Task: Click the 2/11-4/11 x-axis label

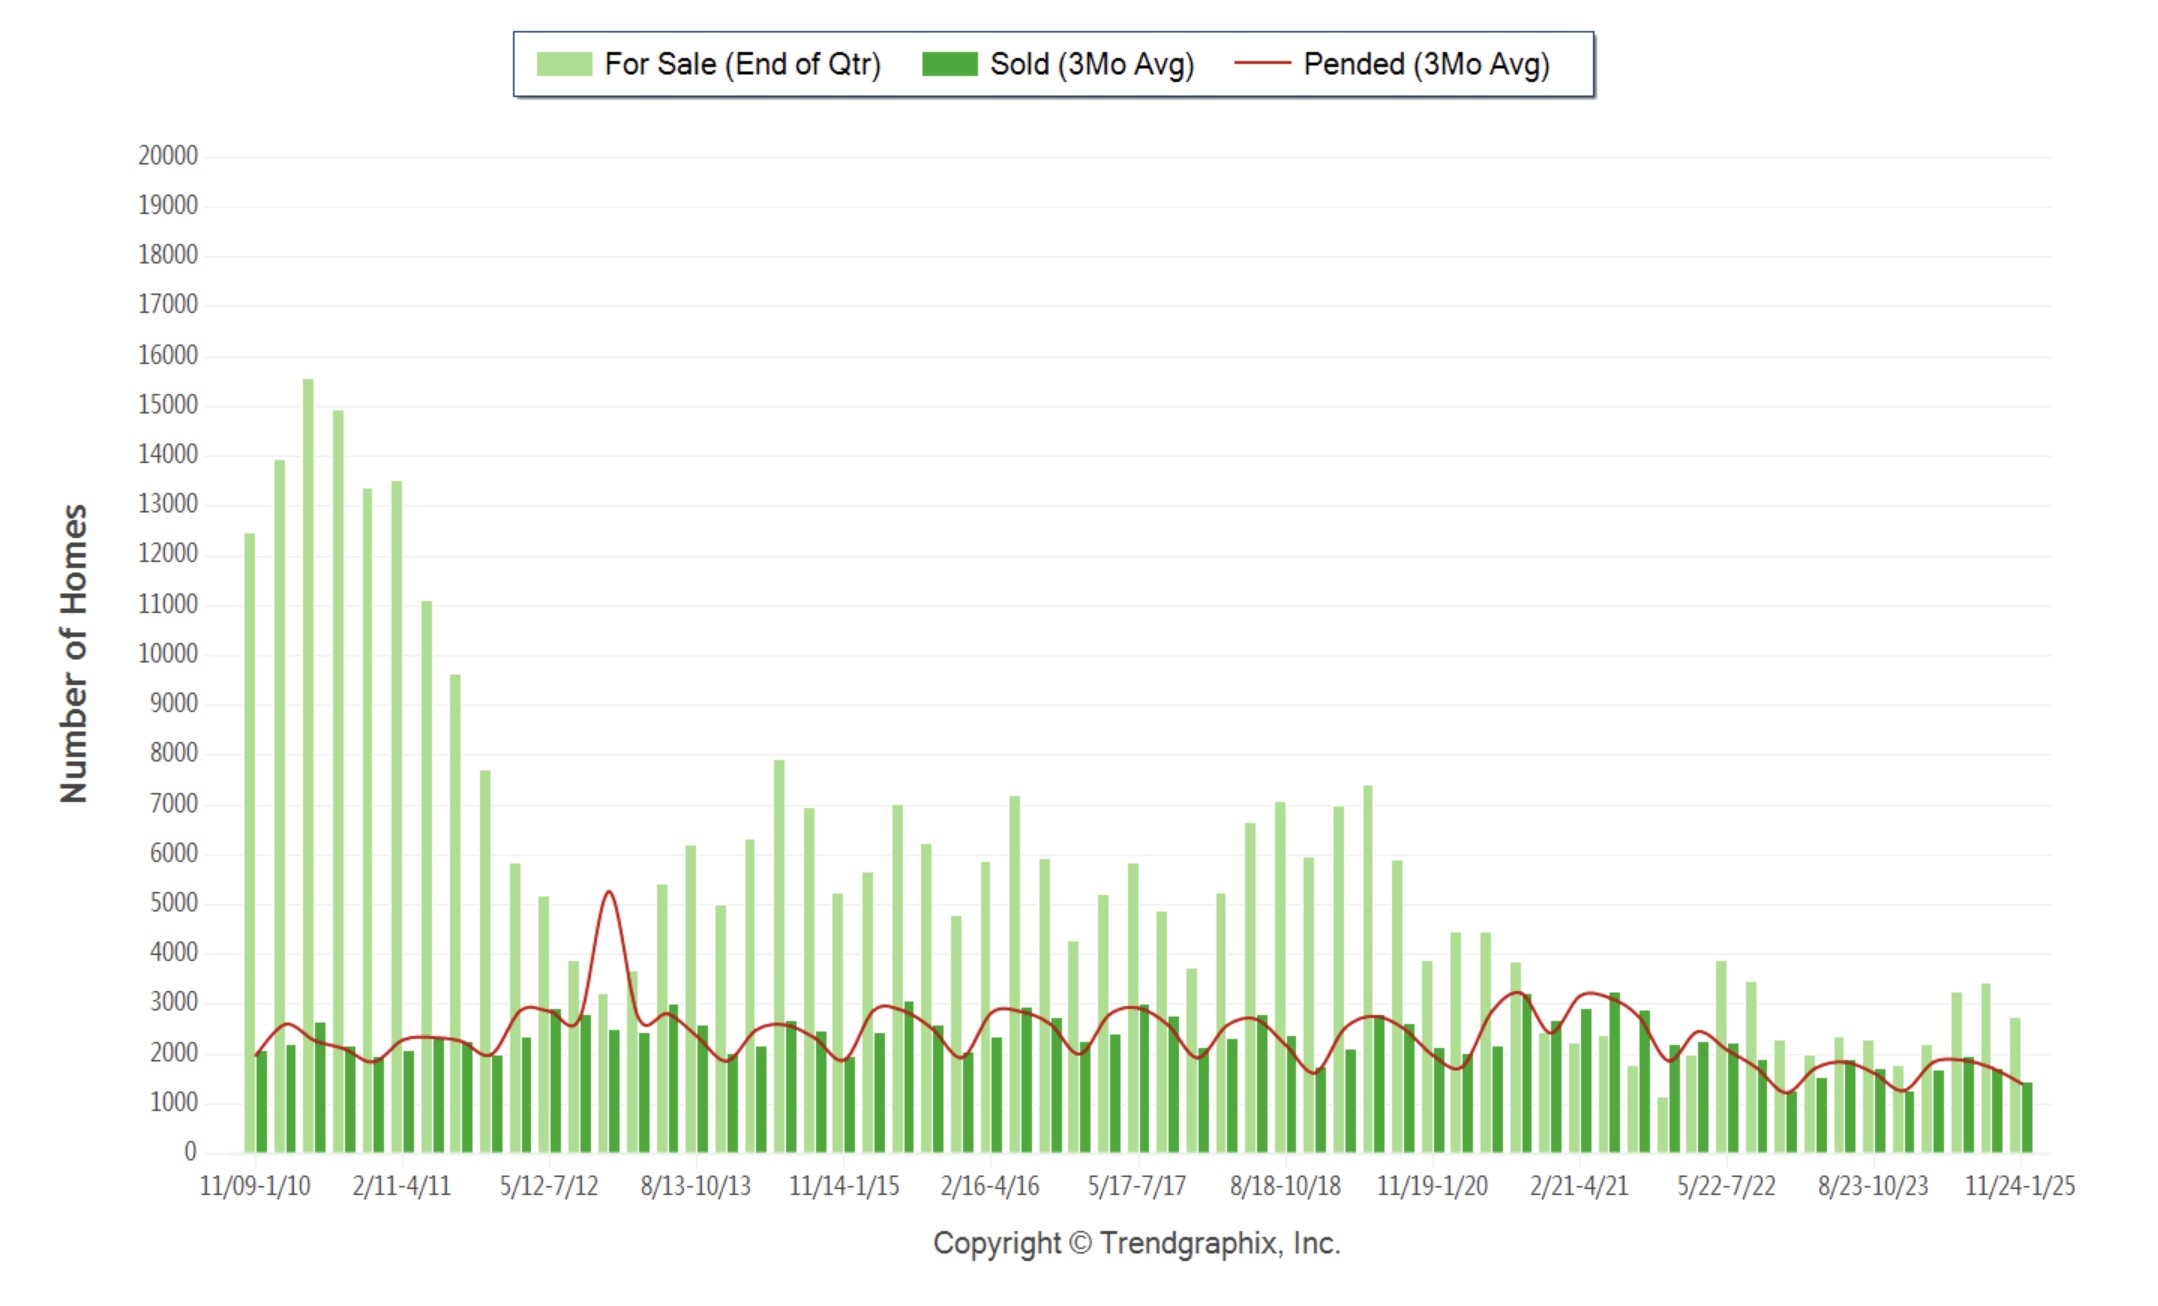Action: 402,1186
